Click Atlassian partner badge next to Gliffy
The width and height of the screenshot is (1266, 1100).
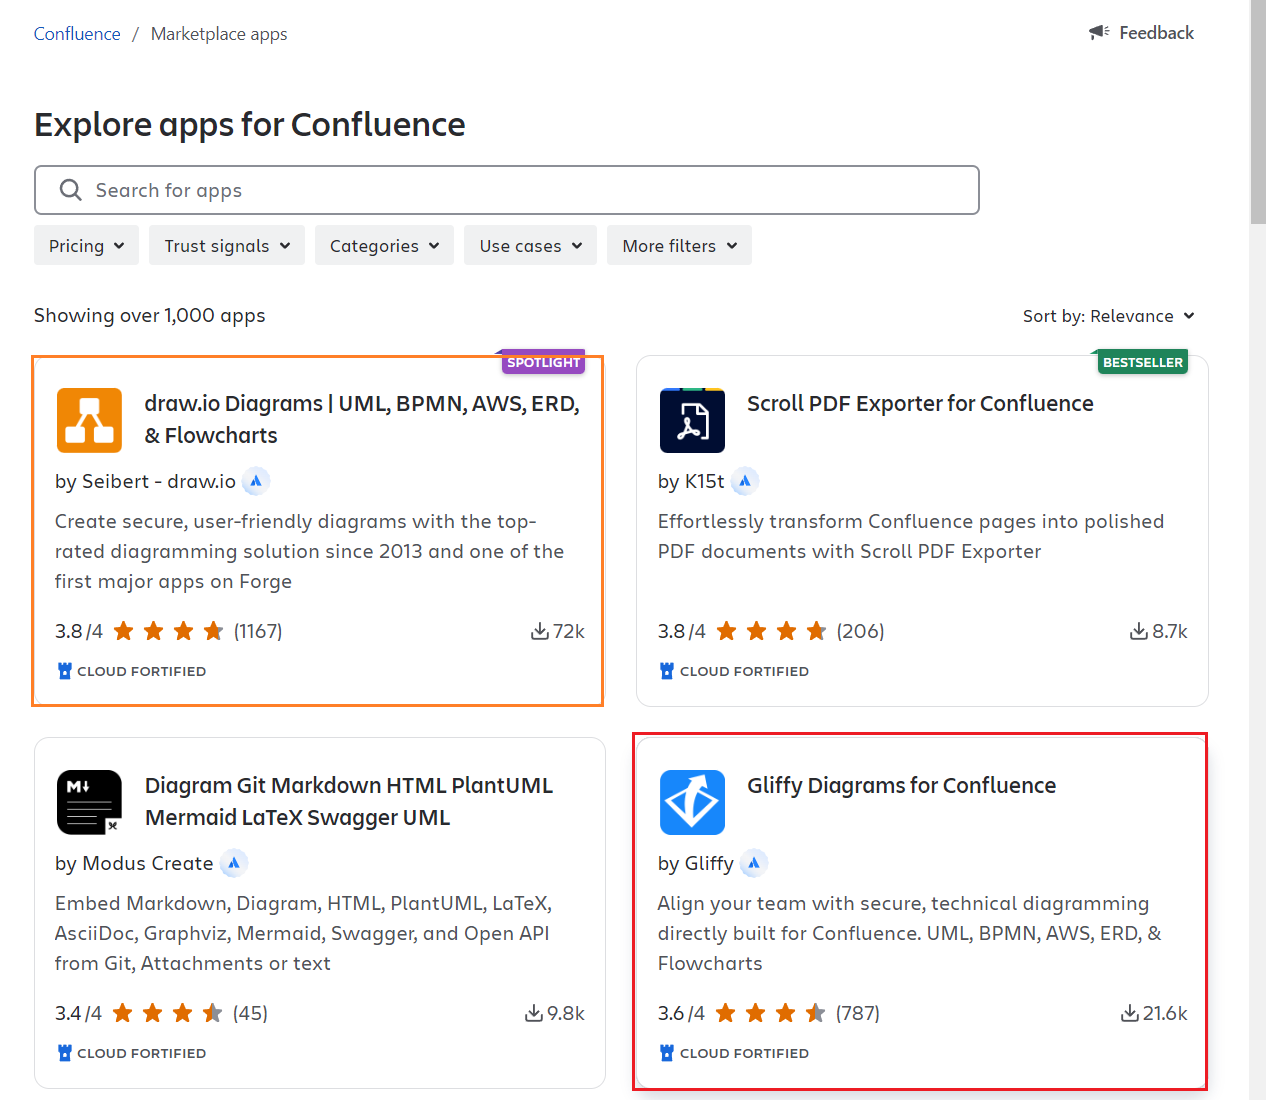coord(754,863)
